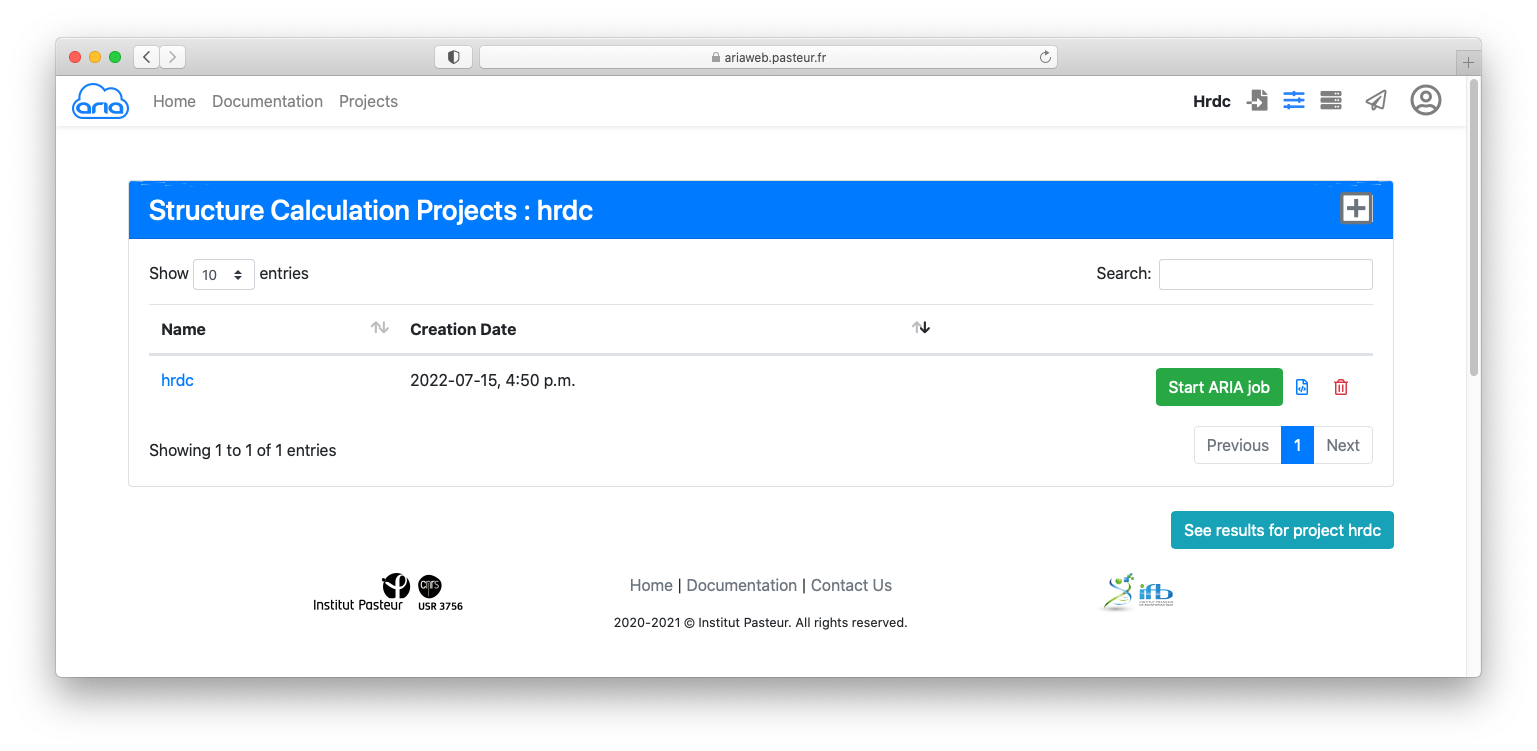Delete hrdc project with red trash icon
Screen dimensions: 1537x751
click(1341, 387)
